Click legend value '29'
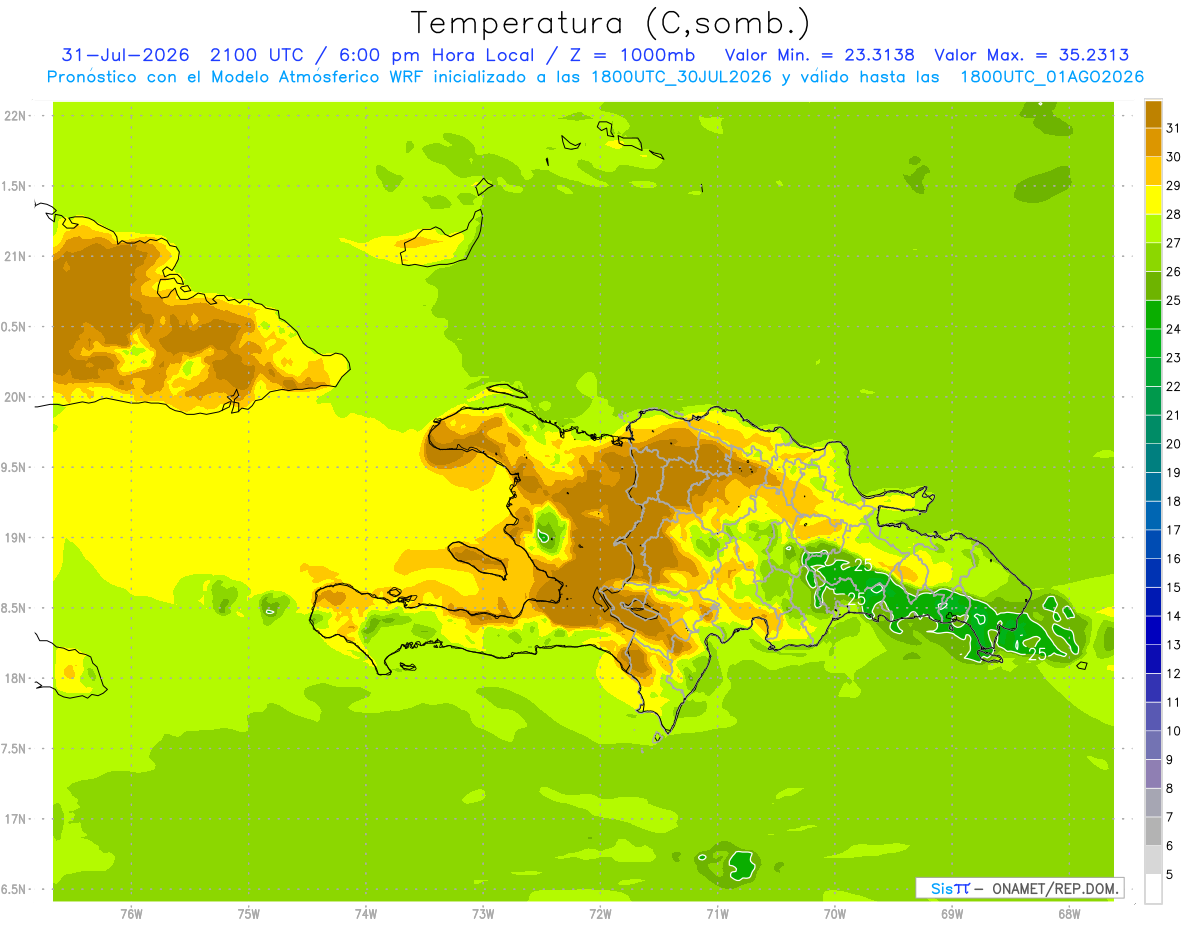Screen dimensions: 1200x927 pyautogui.click(x=1174, y=185)
